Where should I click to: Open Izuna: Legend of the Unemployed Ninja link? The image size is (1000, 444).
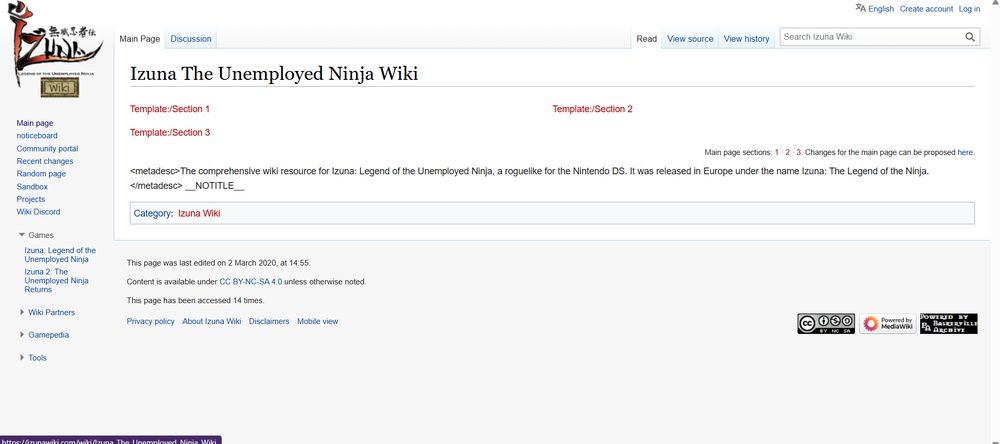click(x=60, y=255)
